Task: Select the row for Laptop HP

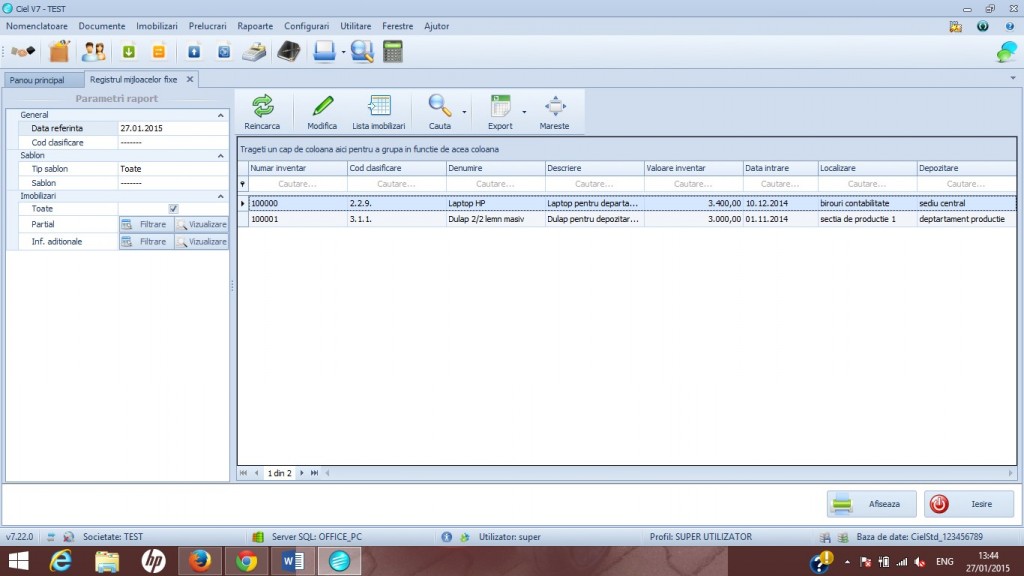Action: click(x=632, y=203)
